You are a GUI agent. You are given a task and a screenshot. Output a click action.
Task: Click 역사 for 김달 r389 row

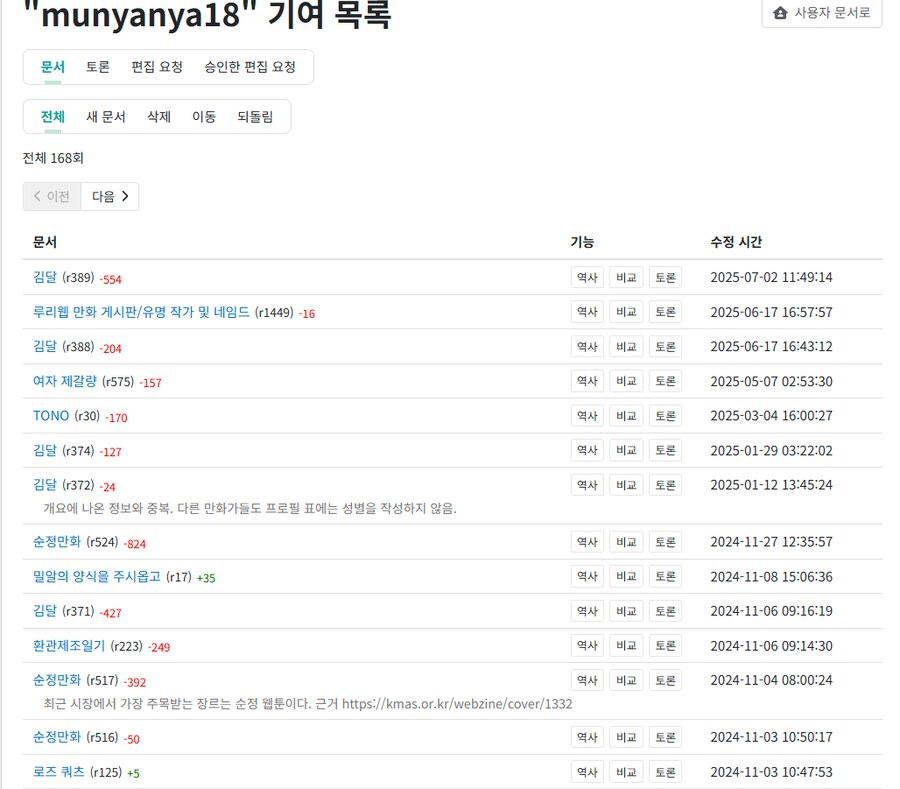587,278
